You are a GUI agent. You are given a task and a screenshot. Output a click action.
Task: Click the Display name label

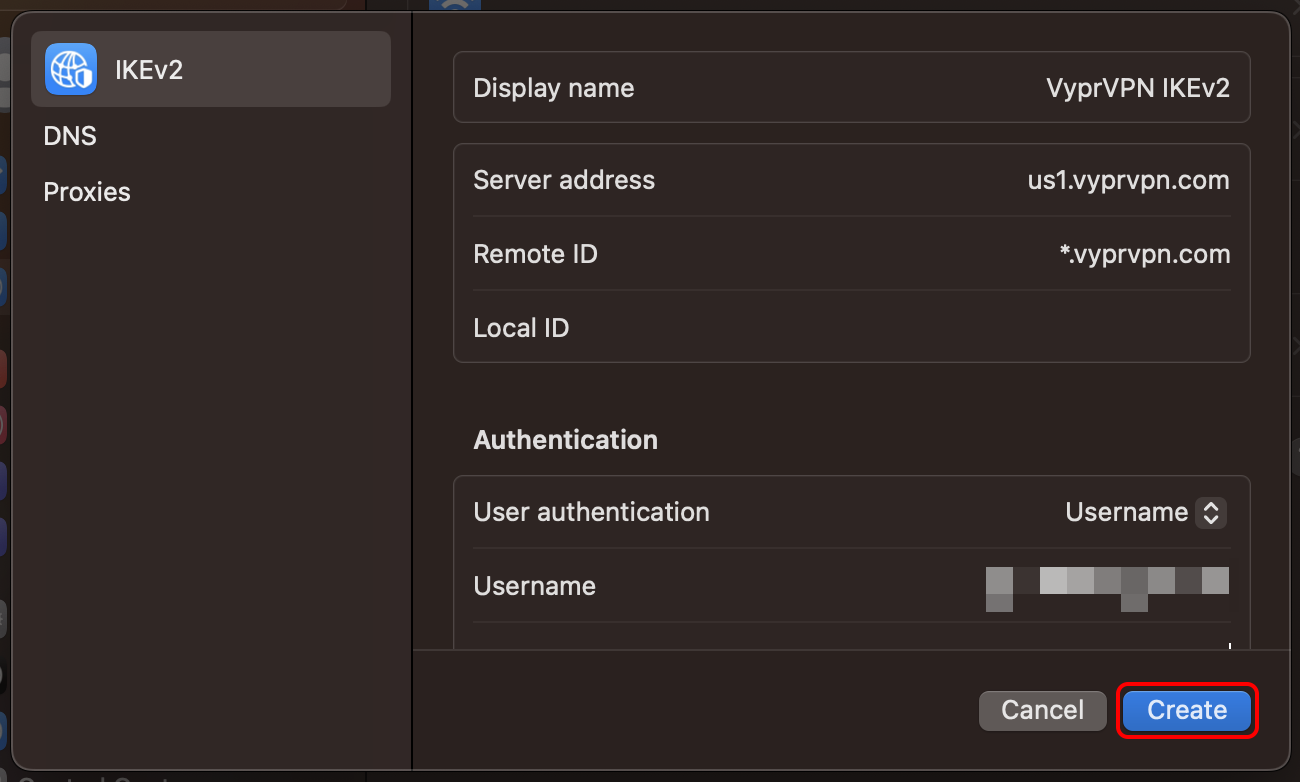554,88
